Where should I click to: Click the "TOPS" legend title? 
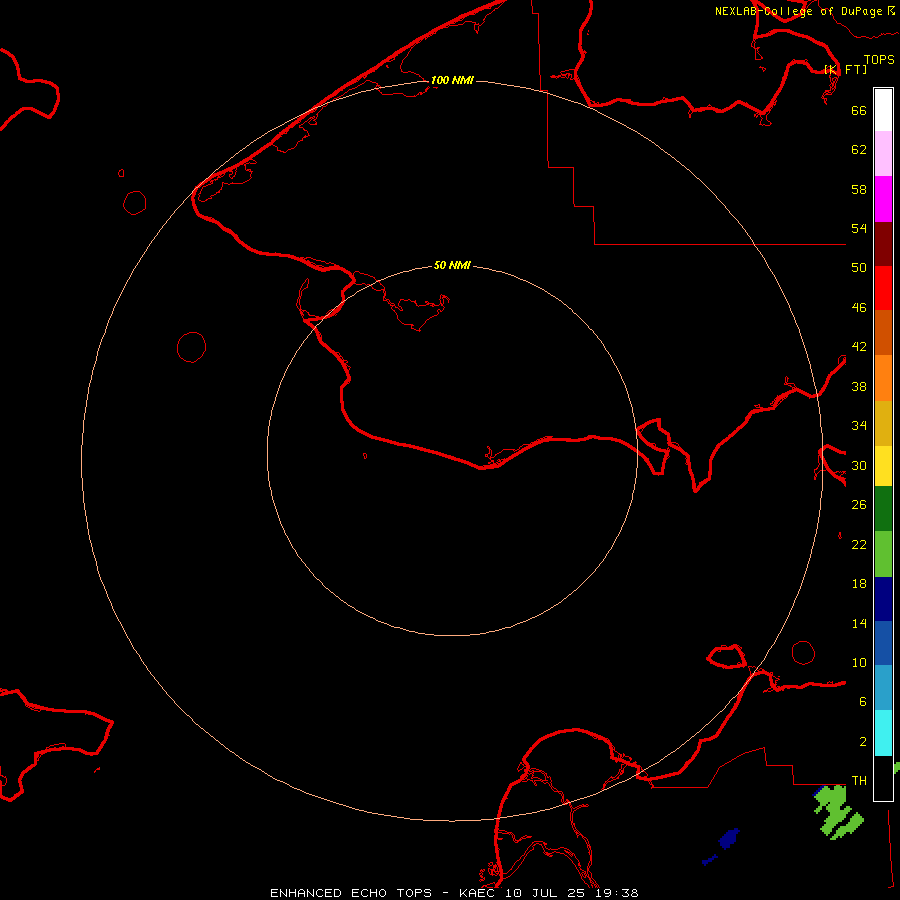(879, 60)
